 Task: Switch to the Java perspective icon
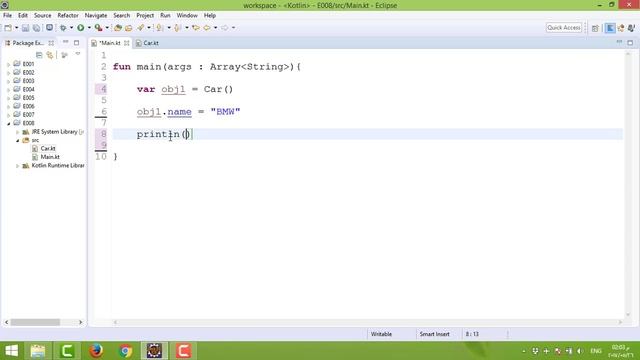[621, 28]
